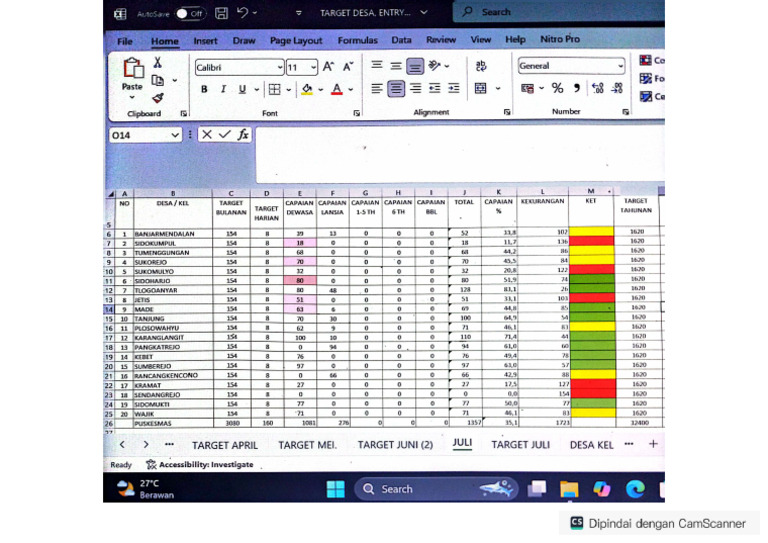Click the Cancel X formula button
Screen dimensions: 768x543
[x=207, y=135]
